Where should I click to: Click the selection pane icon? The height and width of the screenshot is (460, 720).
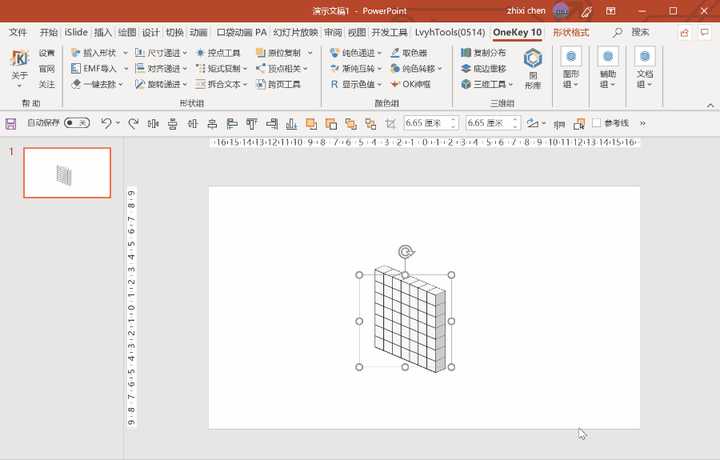point(579,123)
